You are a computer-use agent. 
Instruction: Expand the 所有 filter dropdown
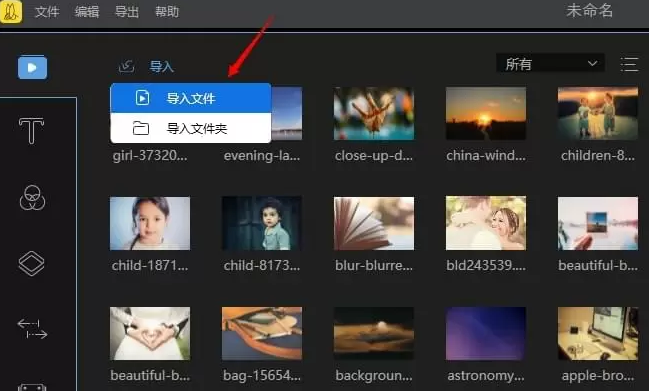tap(550, 64)
